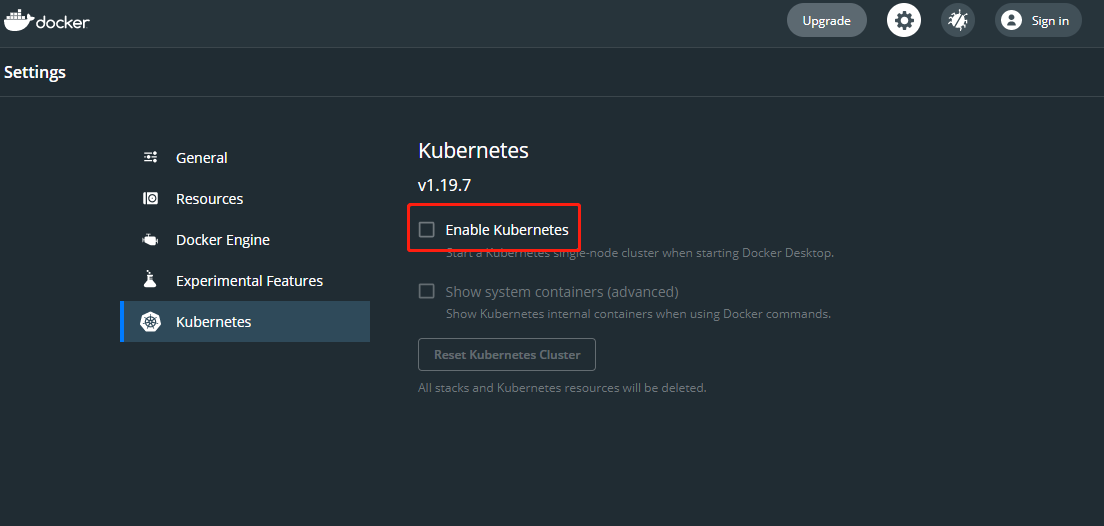Screen dimensions: 1104x526
Task: Click the Resources disk icon
Action: pos(151,198)
